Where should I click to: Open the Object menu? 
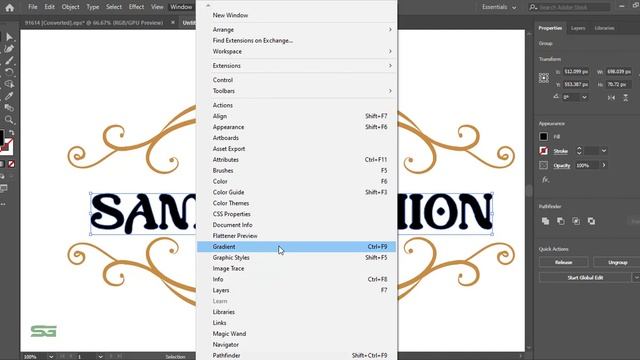coord(70,7)
